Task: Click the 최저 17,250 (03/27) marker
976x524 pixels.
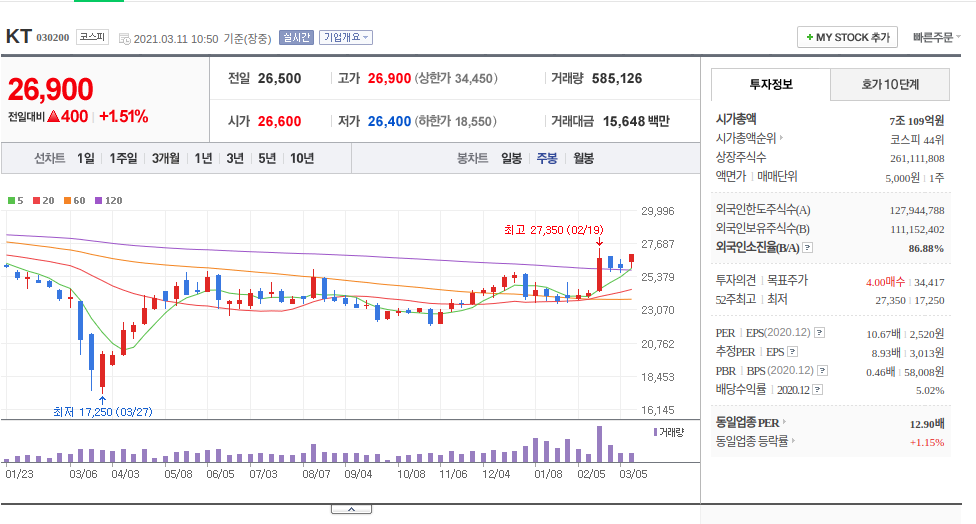Action: pos(103,412)
